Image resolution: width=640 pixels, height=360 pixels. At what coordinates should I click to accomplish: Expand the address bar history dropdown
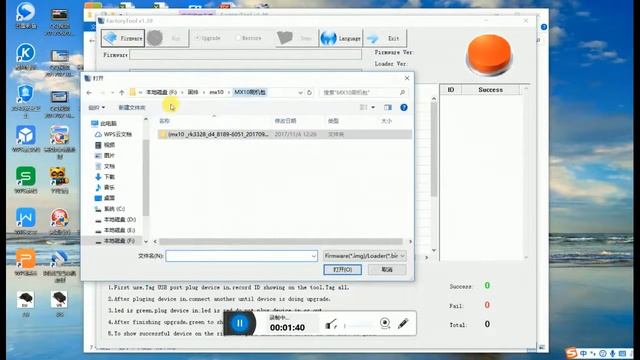click(300, 93)
